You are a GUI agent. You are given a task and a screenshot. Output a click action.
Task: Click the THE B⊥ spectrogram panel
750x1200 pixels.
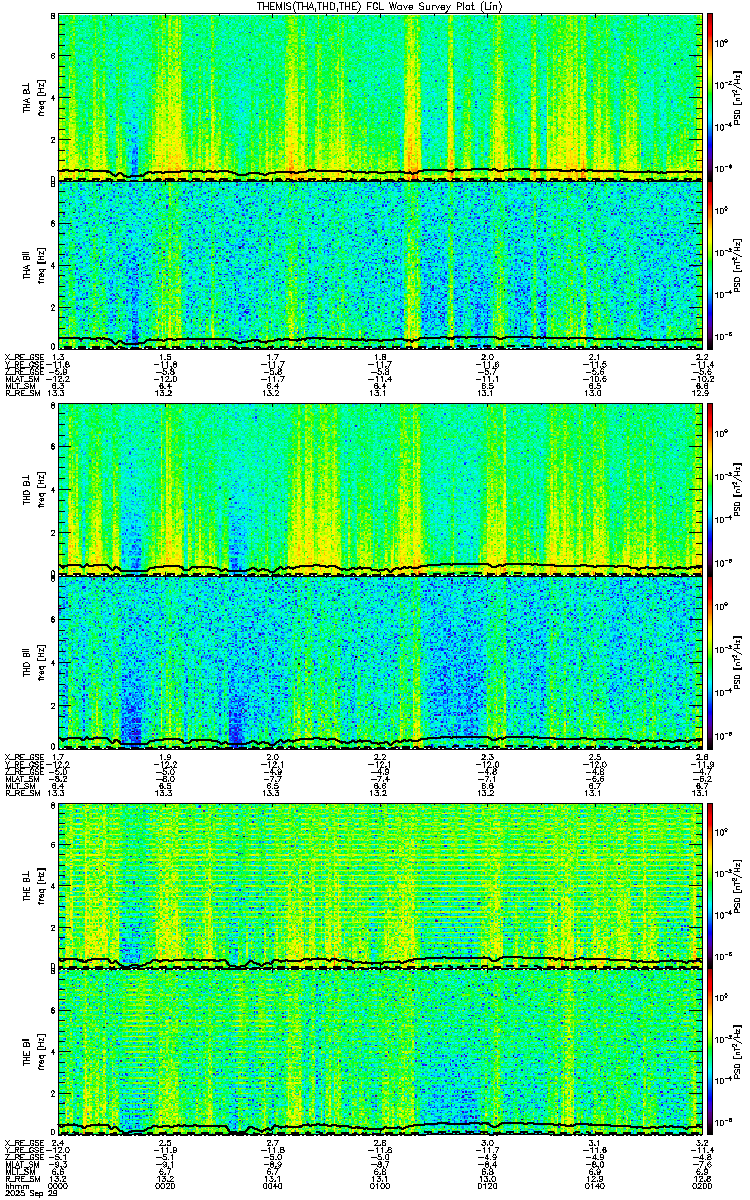[380, 885]
